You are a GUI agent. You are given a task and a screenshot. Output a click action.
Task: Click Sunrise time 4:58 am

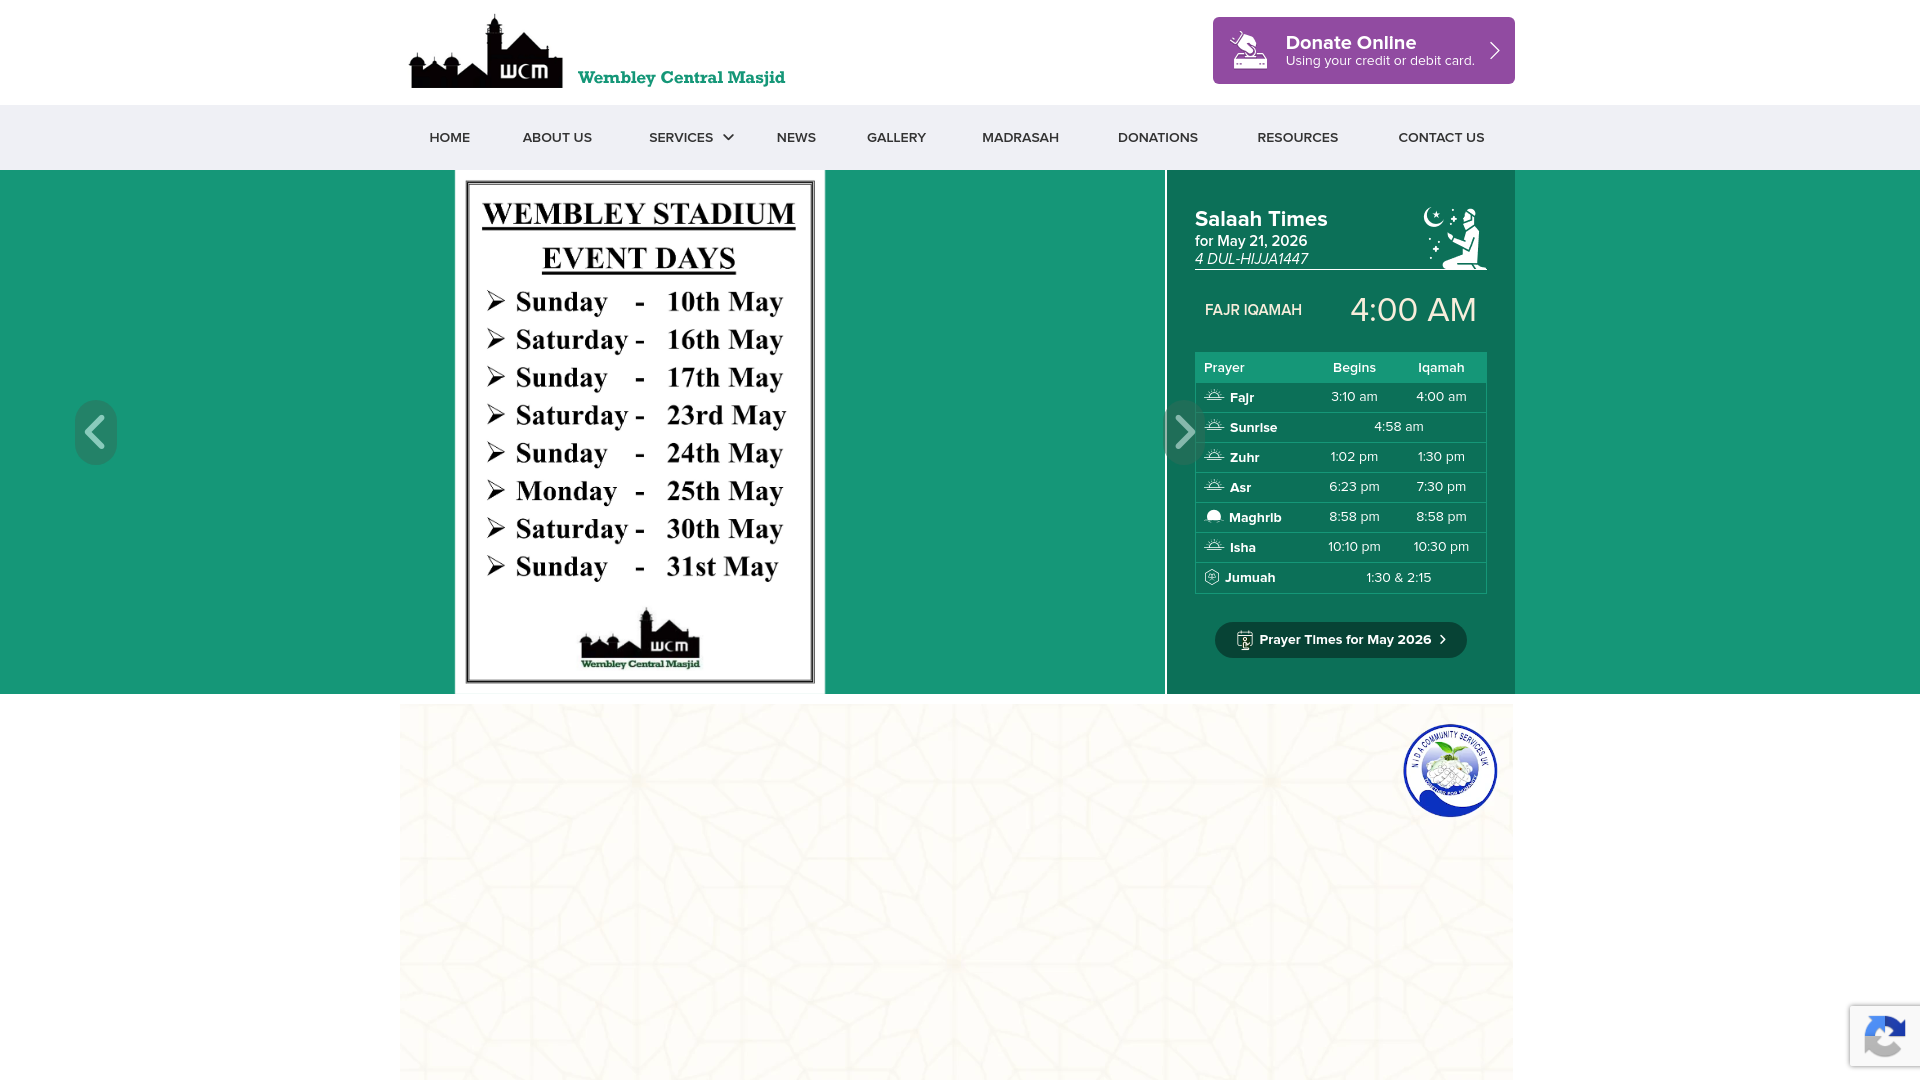pos(1398,427)
